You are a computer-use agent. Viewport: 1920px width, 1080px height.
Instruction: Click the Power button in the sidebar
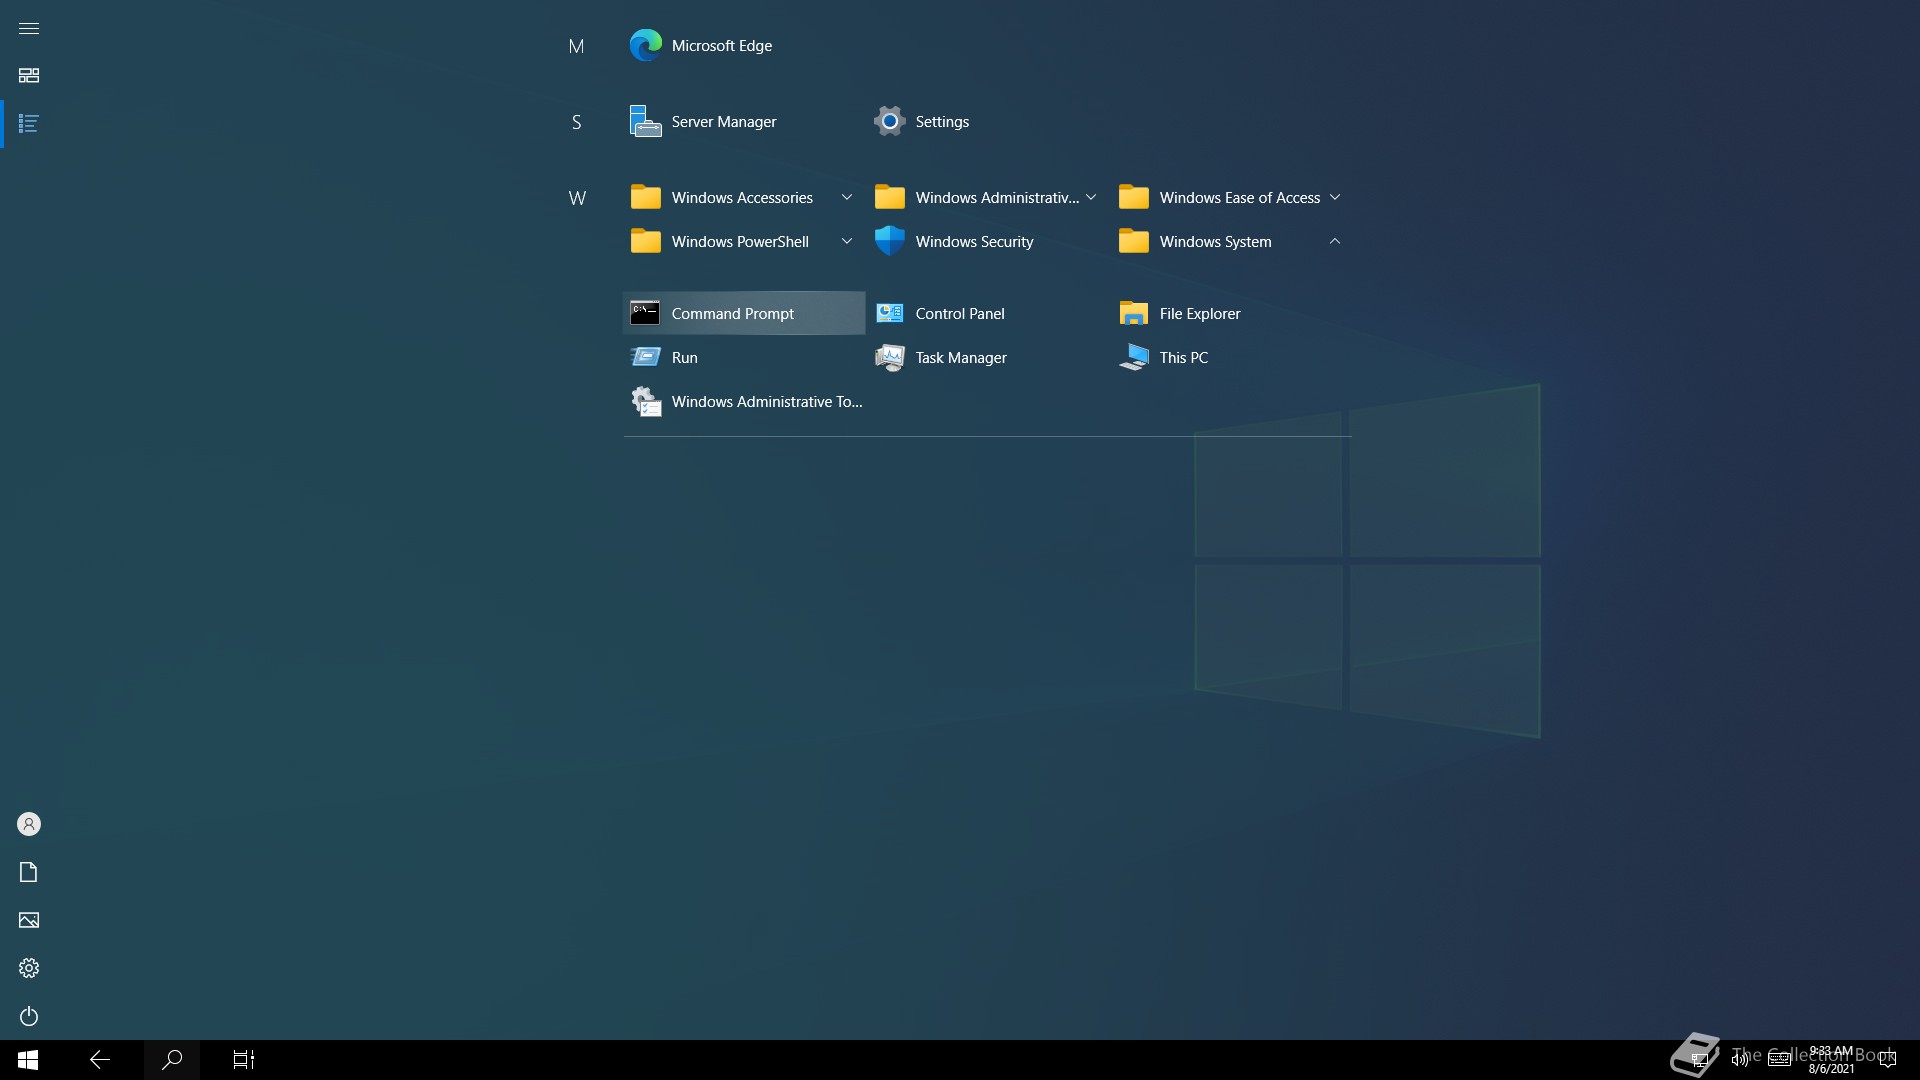29,1016
